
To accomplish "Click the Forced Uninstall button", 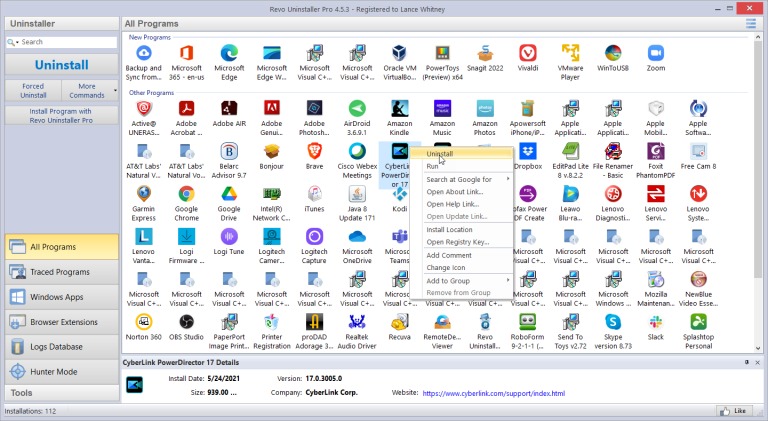I will pyautogui.click(x=33, y=91).
